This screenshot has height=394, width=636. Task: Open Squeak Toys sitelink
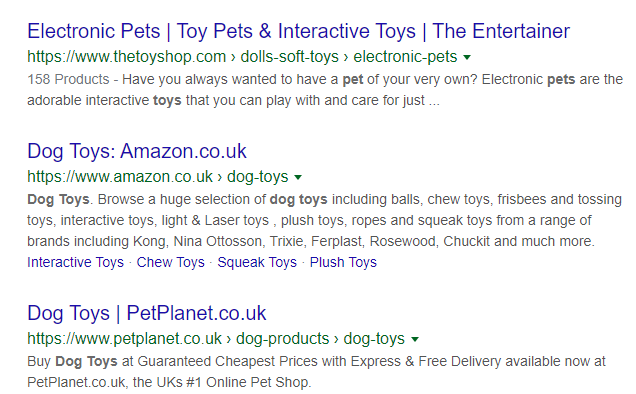(x=257, y=262)
